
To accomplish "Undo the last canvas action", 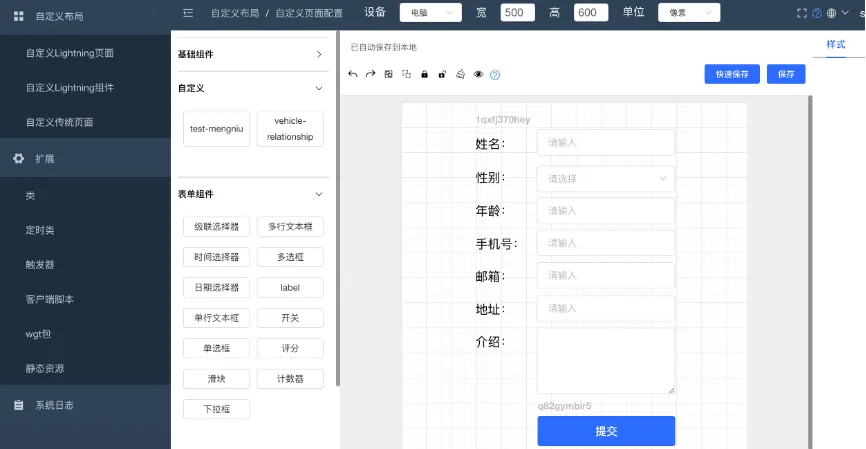I will [x=353, y=74].
